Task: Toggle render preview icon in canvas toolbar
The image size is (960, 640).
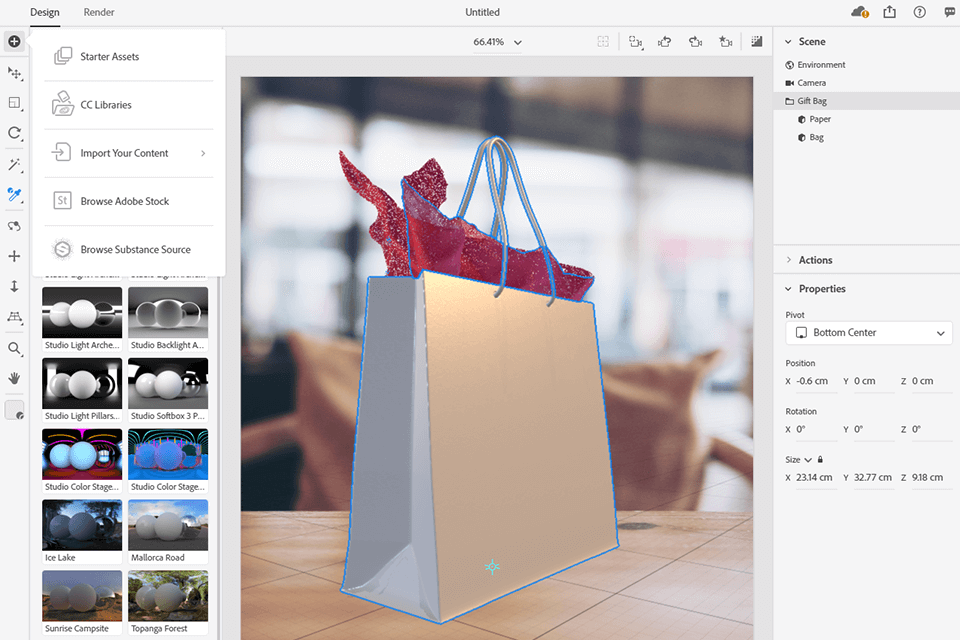Action: click(757, 42)
